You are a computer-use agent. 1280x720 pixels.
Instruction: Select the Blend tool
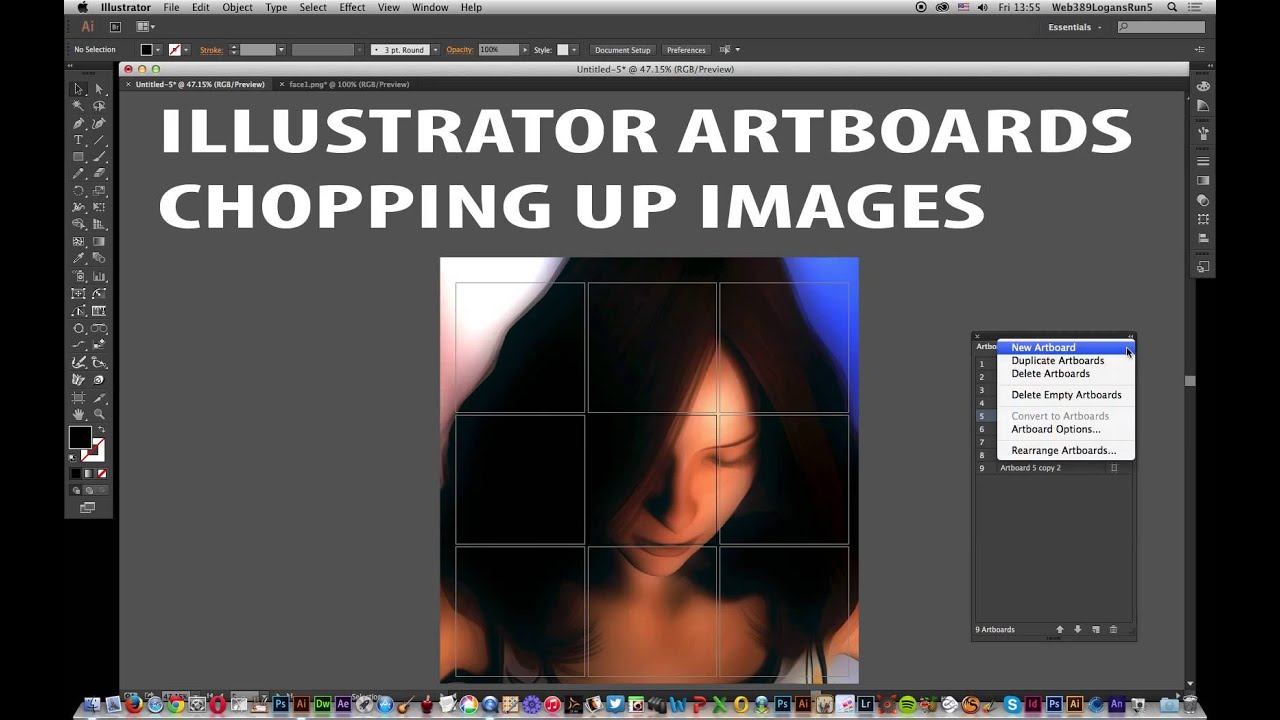pos(99,259)
